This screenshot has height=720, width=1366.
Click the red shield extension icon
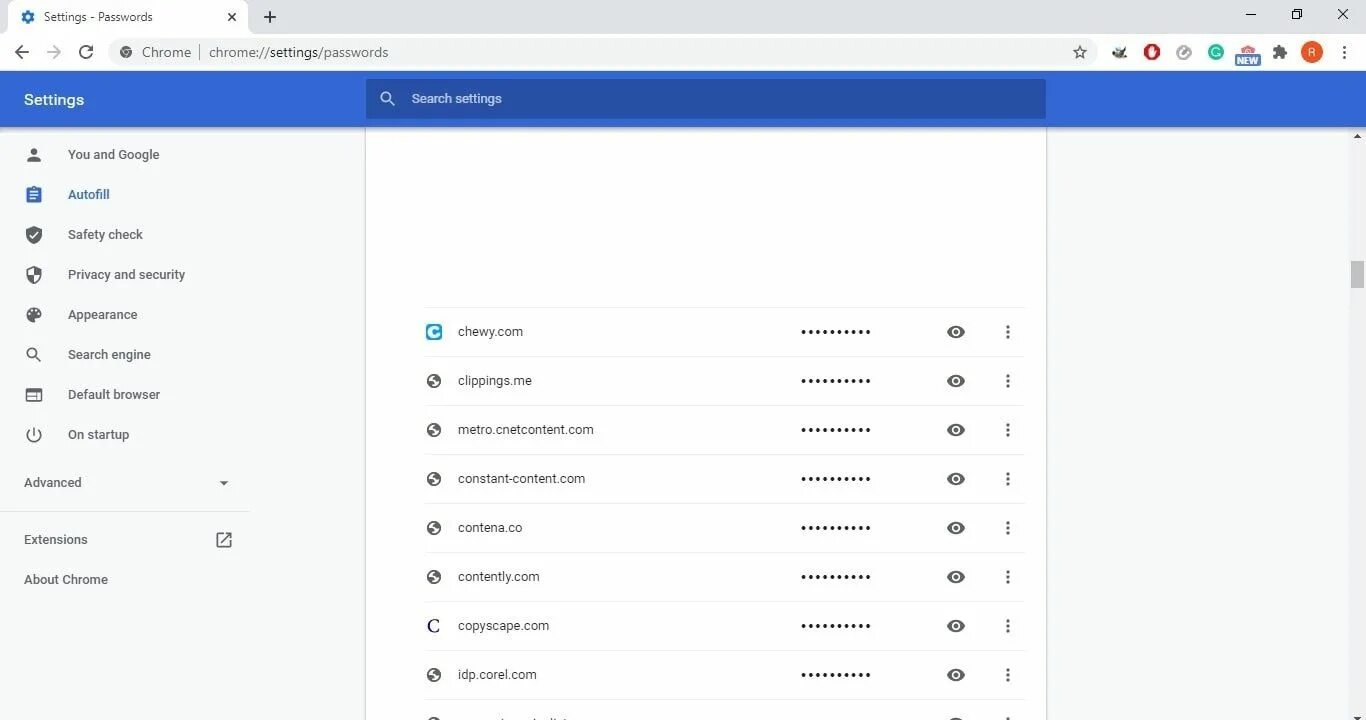click(x=1152, y=52)
